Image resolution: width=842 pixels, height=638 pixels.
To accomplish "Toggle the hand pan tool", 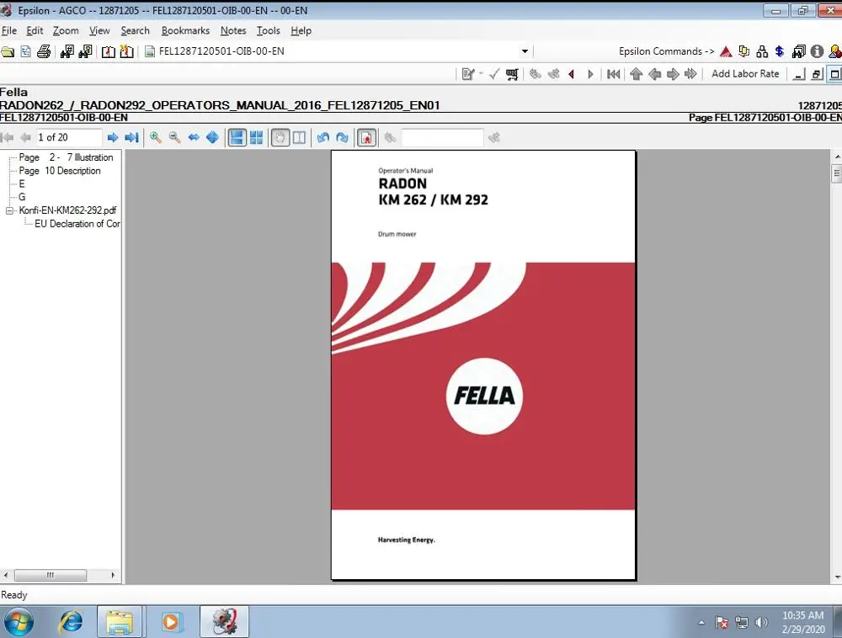I will point(280,137).
